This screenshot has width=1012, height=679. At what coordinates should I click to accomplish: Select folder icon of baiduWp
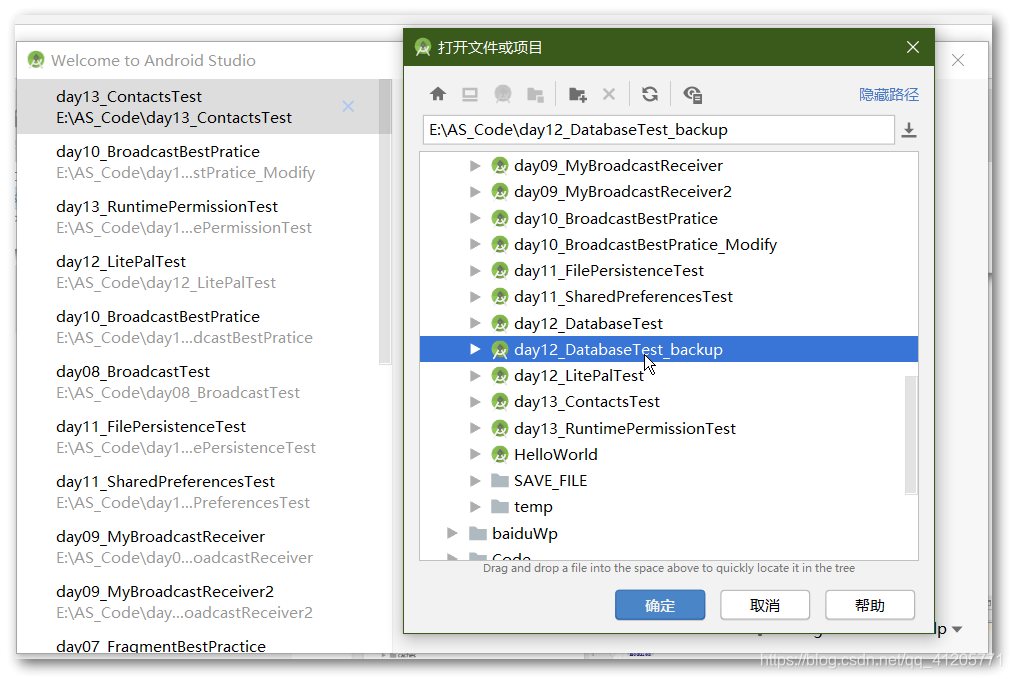click(478, 533)
